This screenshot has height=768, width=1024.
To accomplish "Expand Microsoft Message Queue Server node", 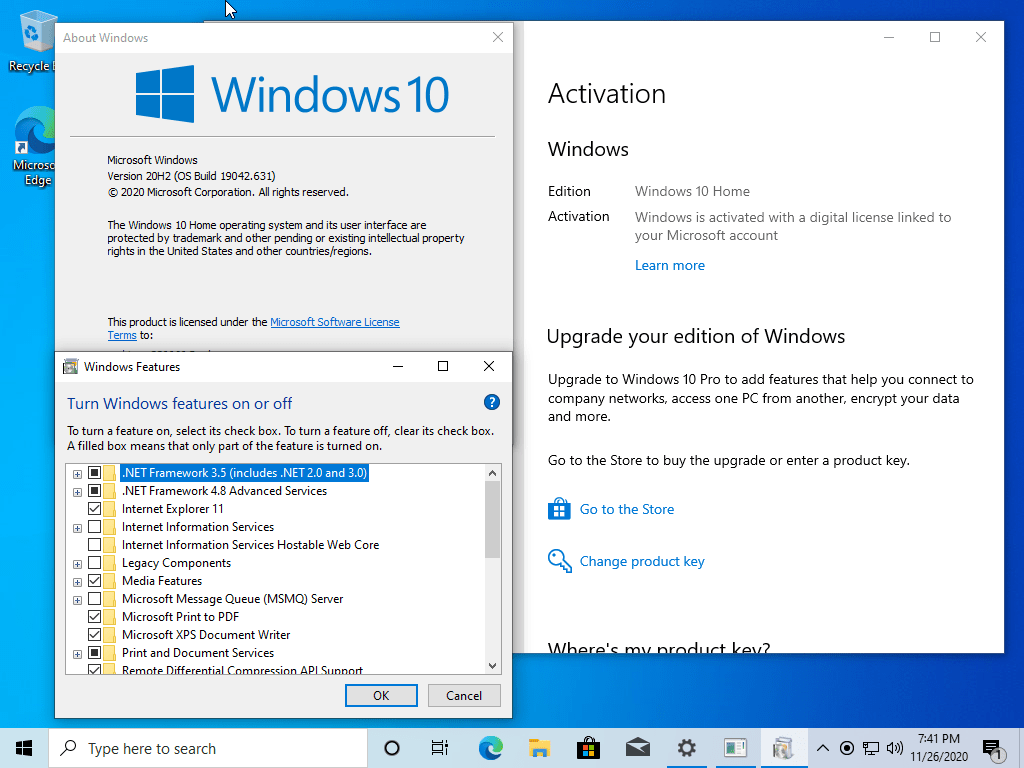I will 77,600.
